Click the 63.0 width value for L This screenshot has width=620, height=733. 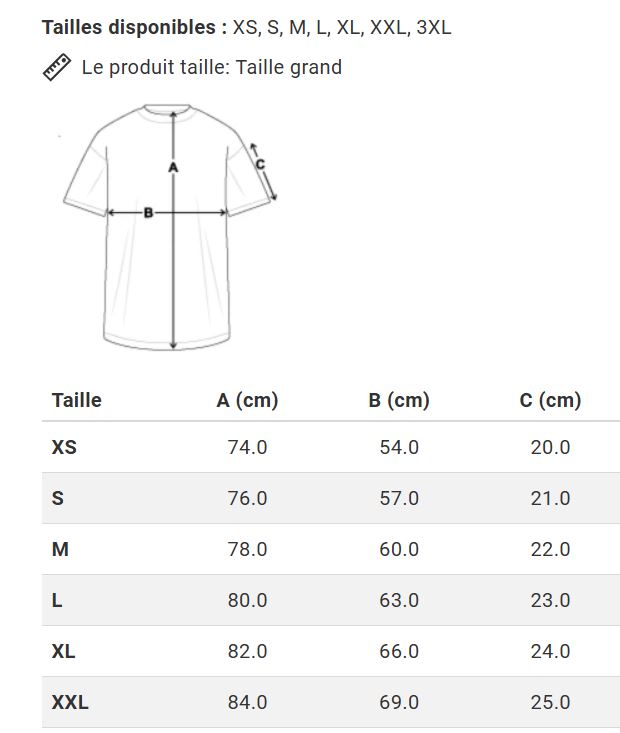pyautogui.click(x=399, y=600)
